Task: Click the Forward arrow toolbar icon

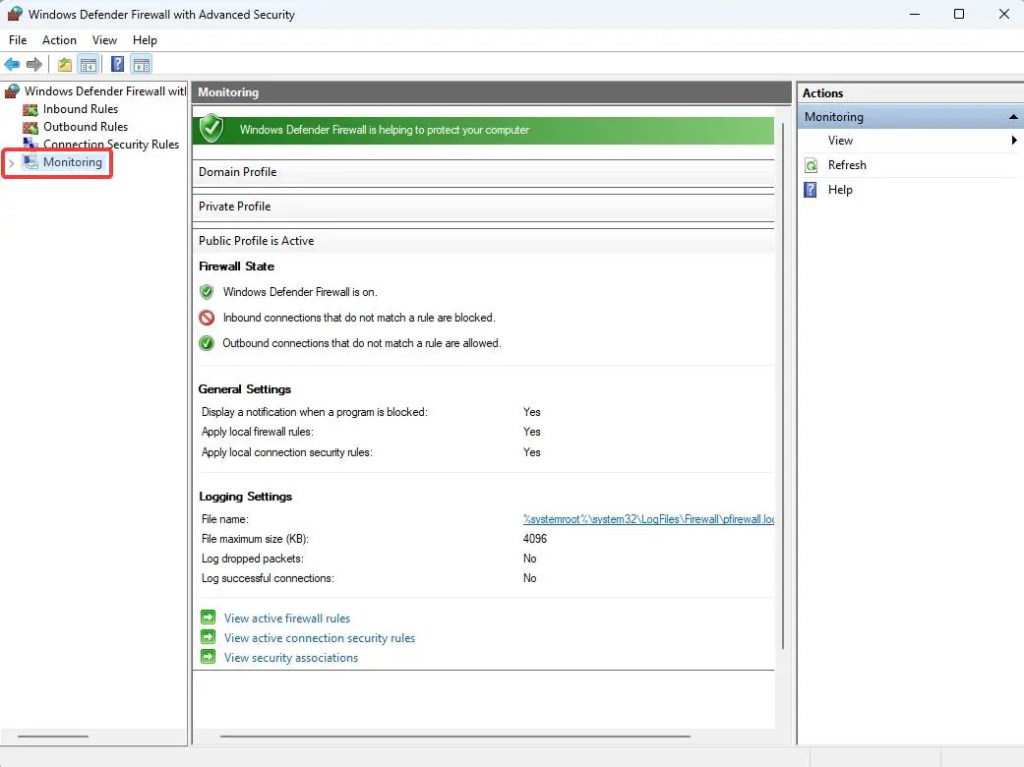Action: tap(34, 64)
